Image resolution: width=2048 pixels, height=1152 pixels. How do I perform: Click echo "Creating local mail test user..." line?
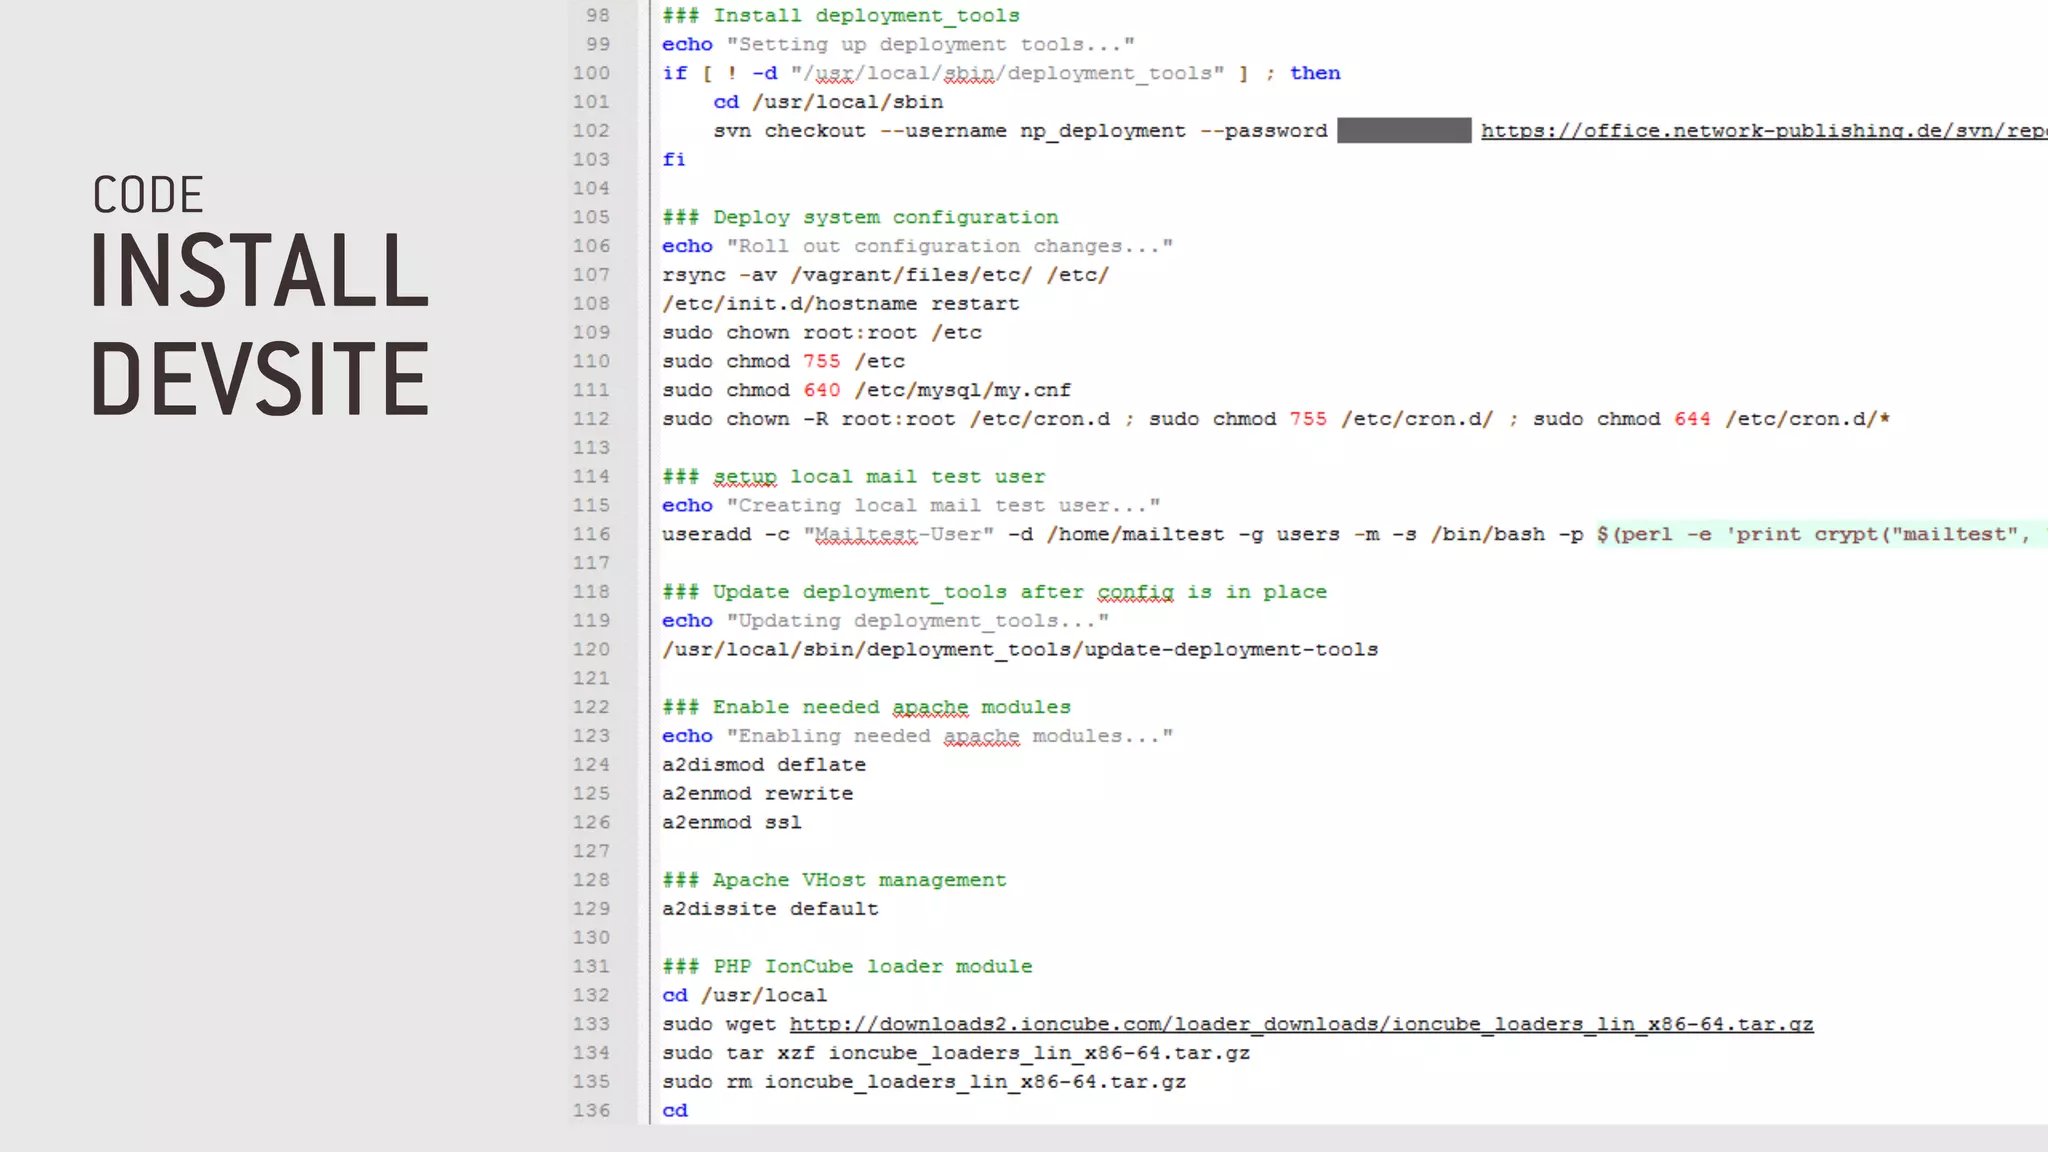[x=911, y=506]
